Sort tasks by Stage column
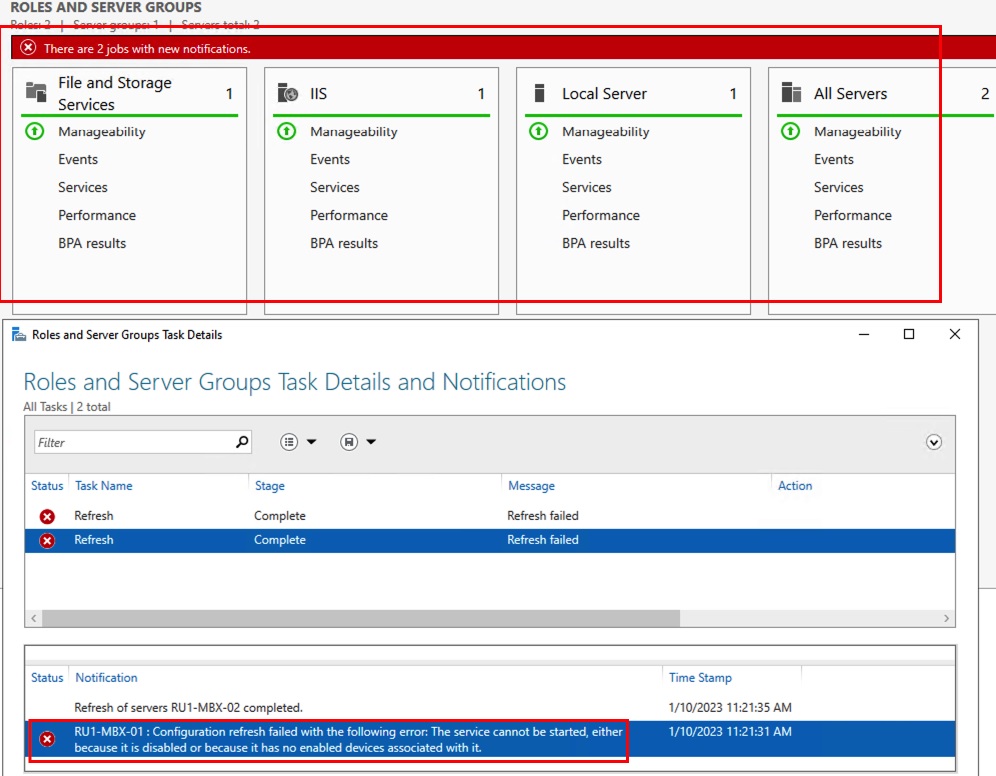996x776 pixels. coord(269,486)
